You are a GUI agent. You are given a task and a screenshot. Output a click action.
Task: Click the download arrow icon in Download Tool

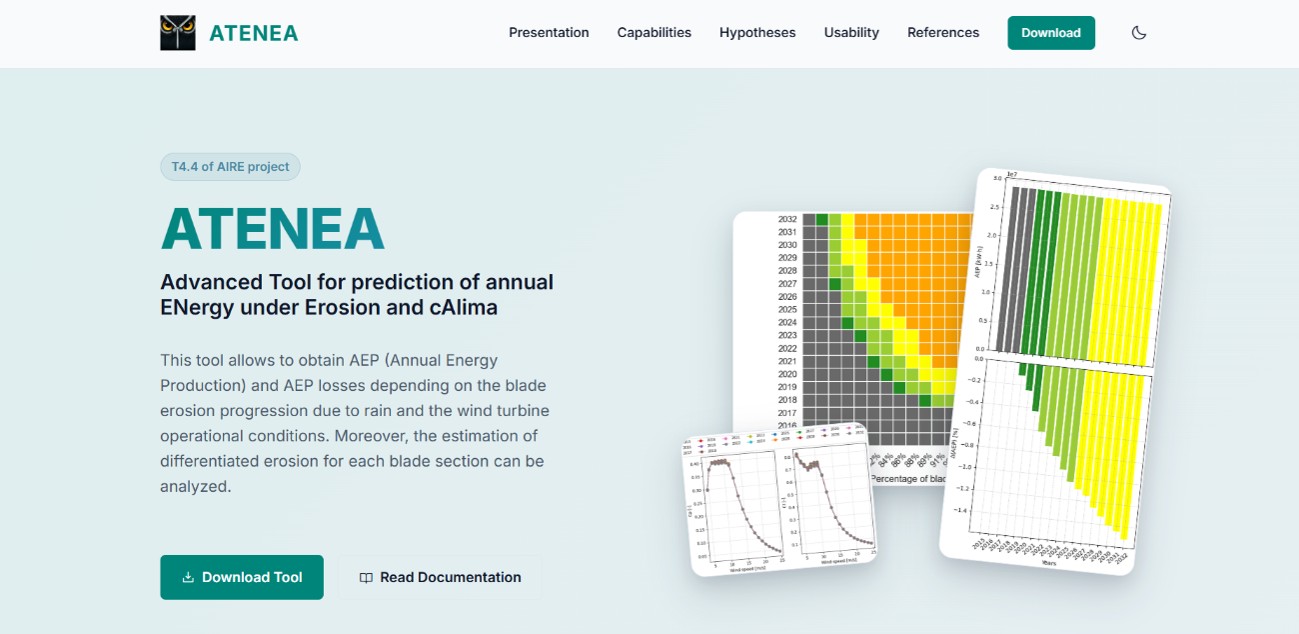[x=188, y=578]
